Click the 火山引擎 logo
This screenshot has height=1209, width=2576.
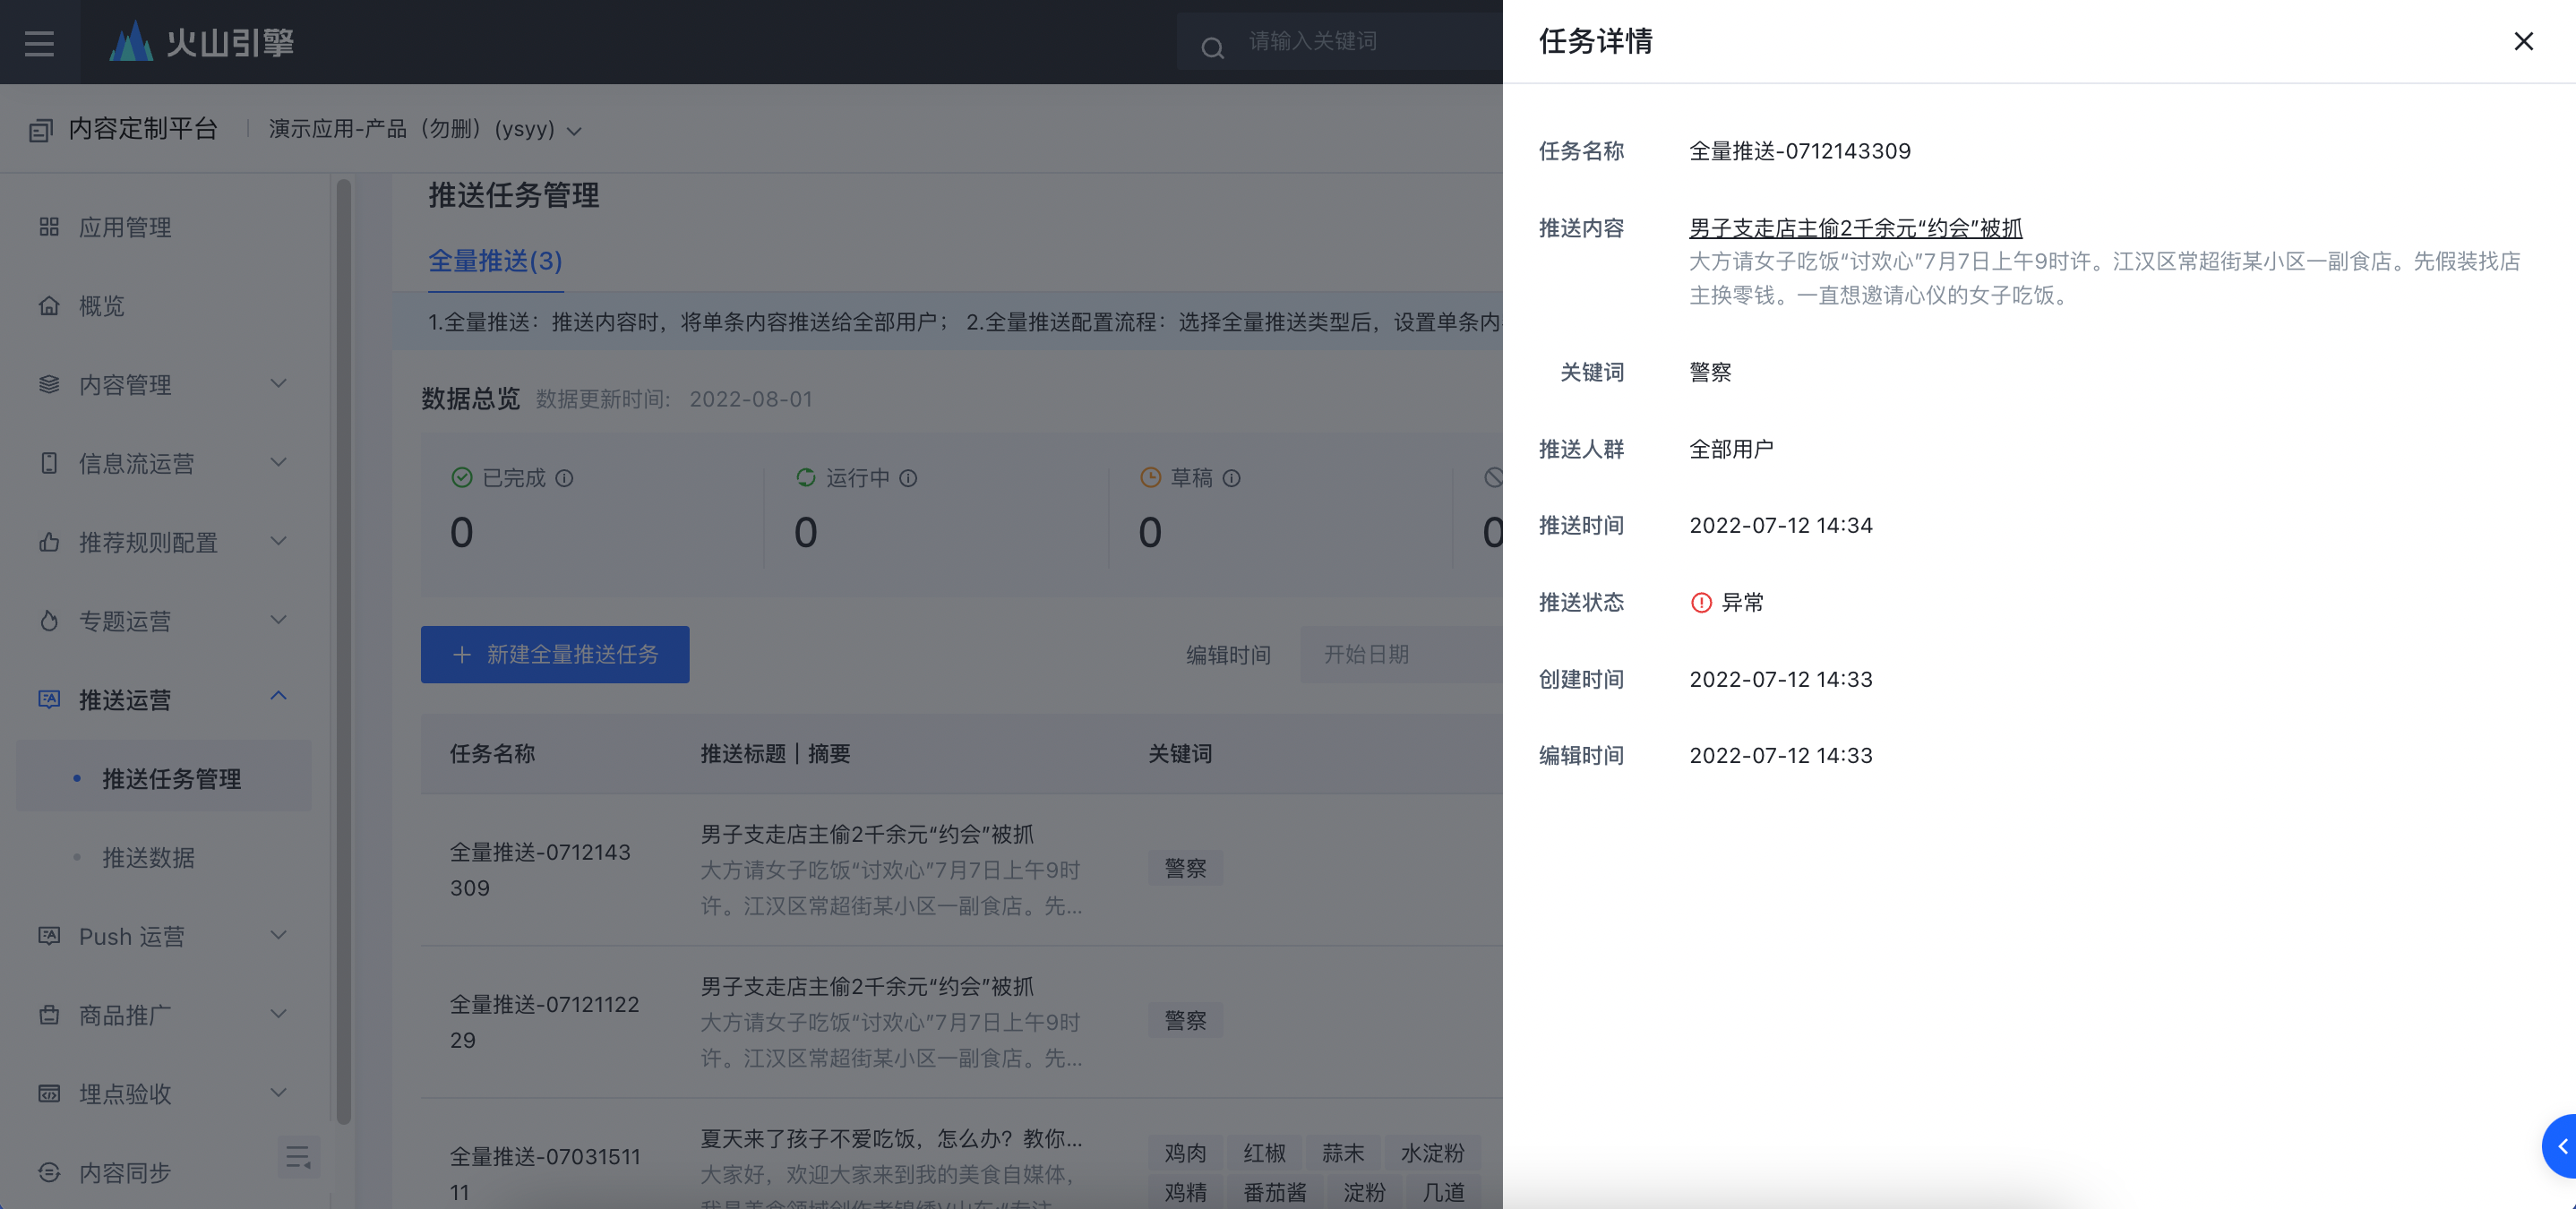click(x=201, y=42)
